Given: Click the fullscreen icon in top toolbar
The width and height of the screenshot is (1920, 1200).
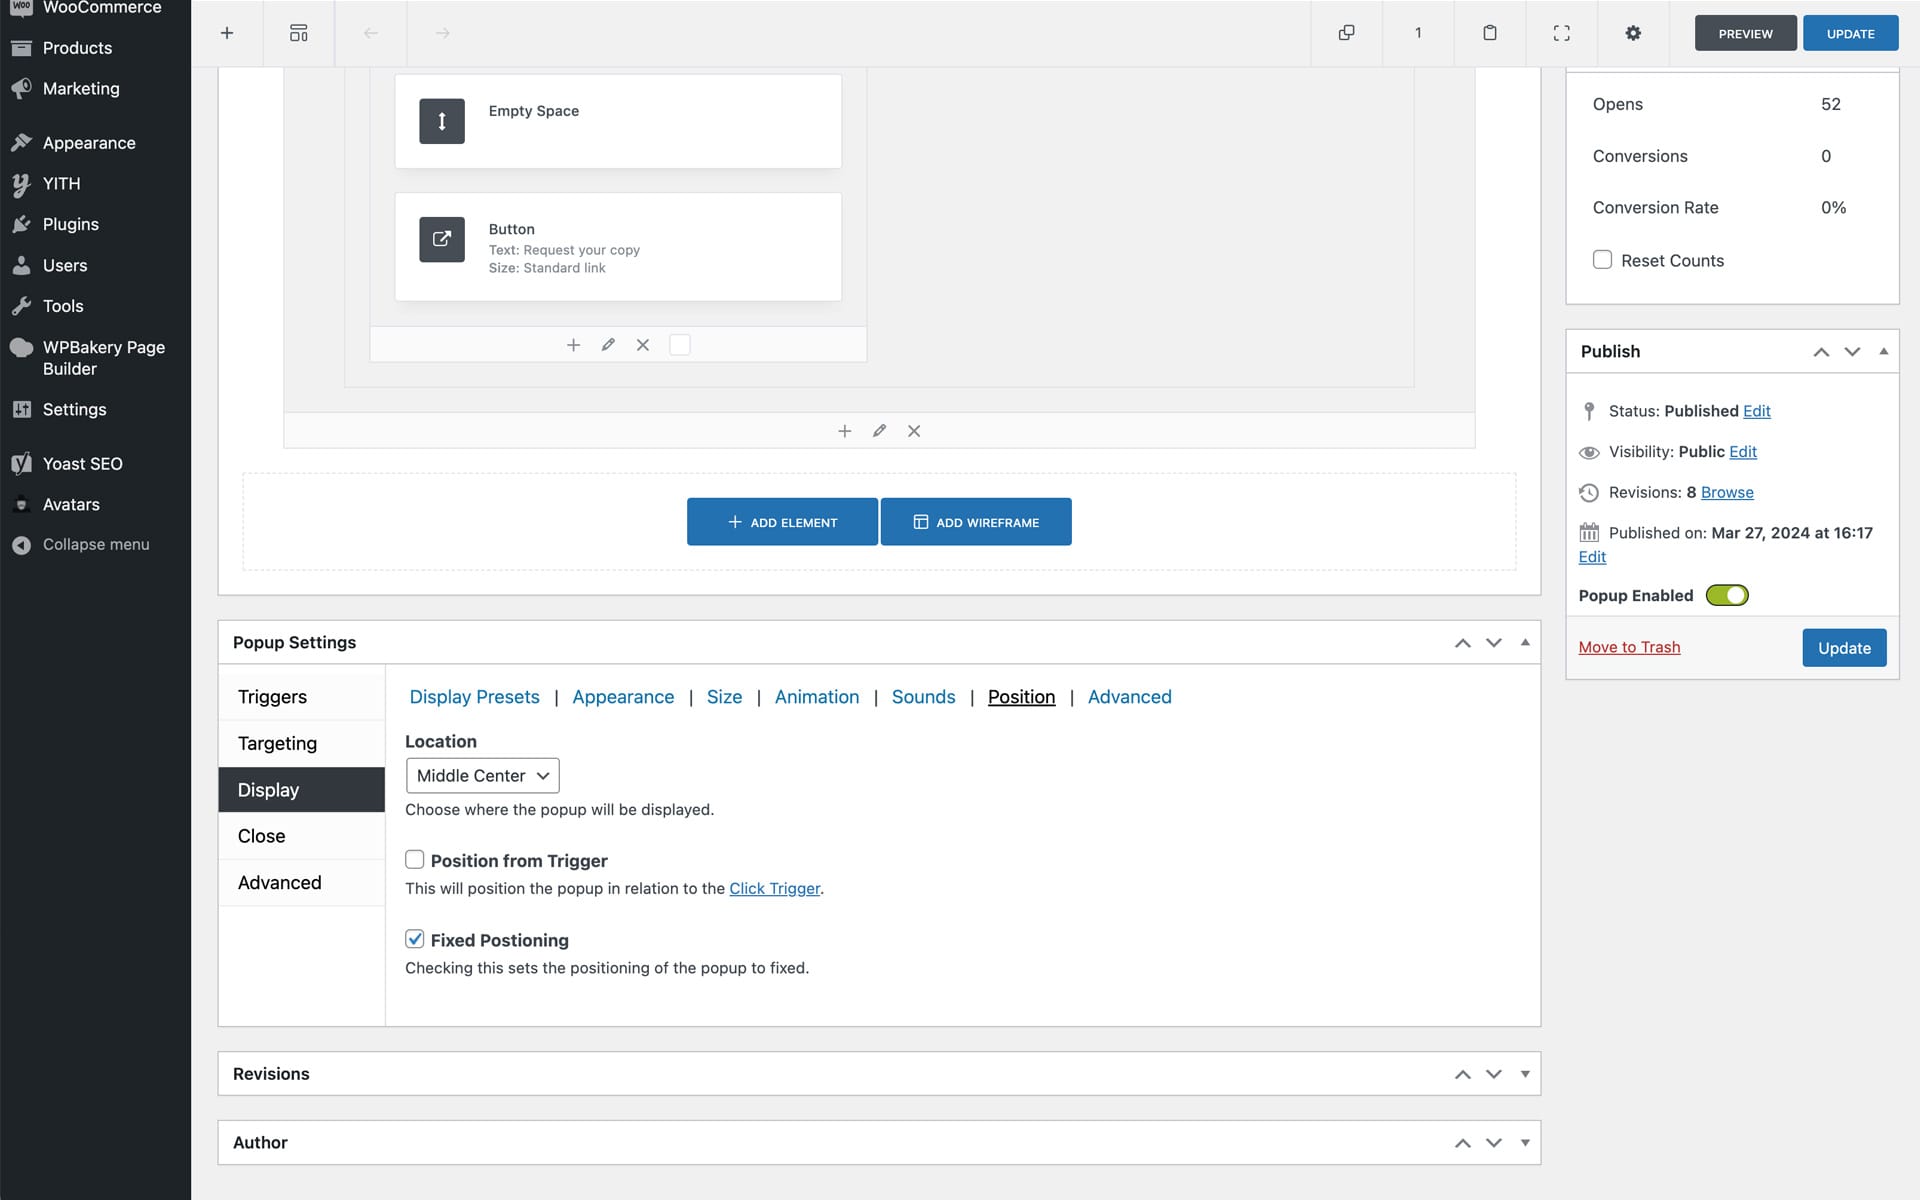Looking at the screenshot, I should pyautogui.click(x=1561, y=33).
